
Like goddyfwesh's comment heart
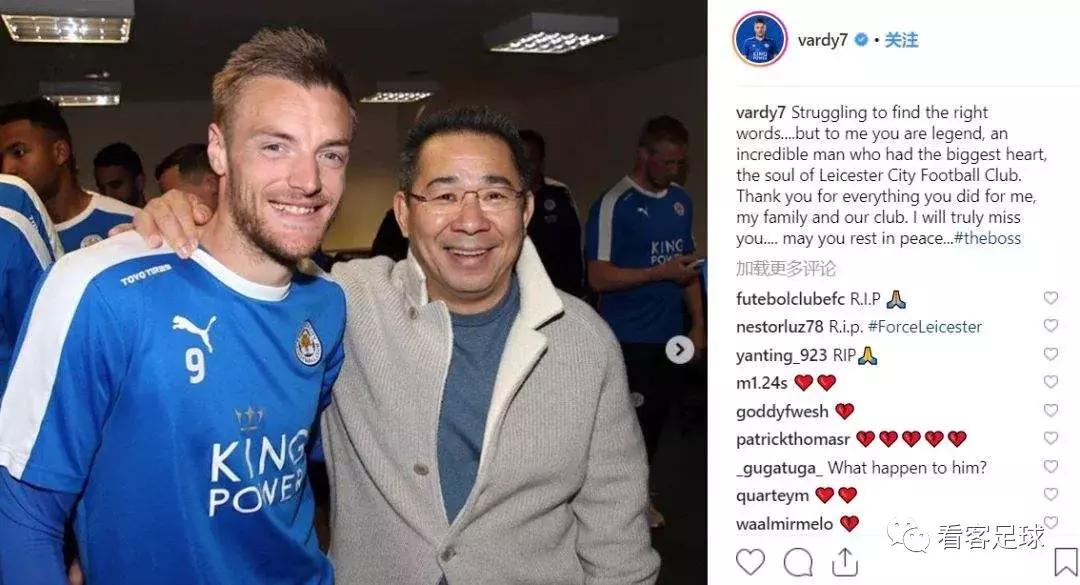pos(1050,411)
